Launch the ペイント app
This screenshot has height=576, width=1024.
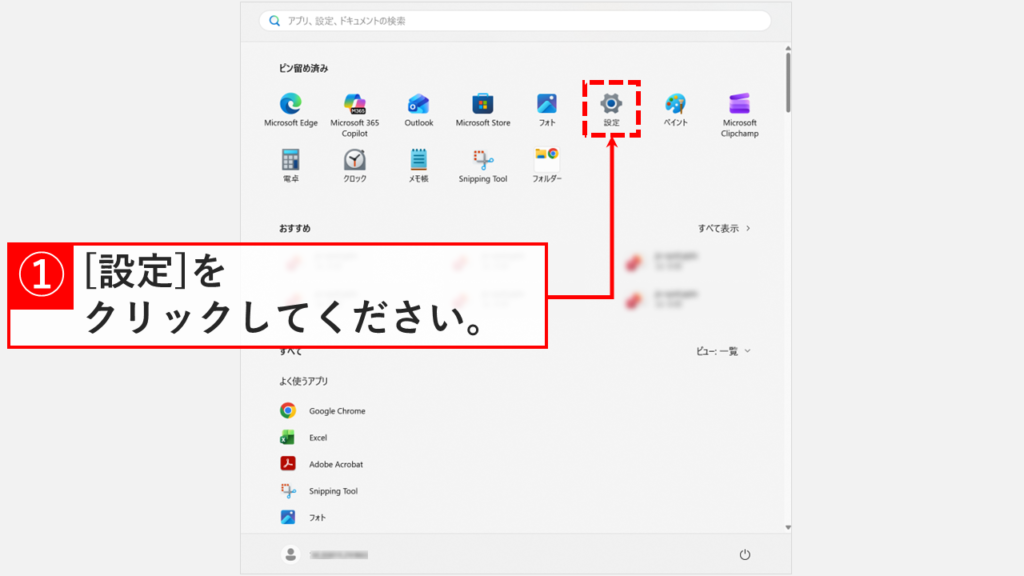click(x=675, y=110)
